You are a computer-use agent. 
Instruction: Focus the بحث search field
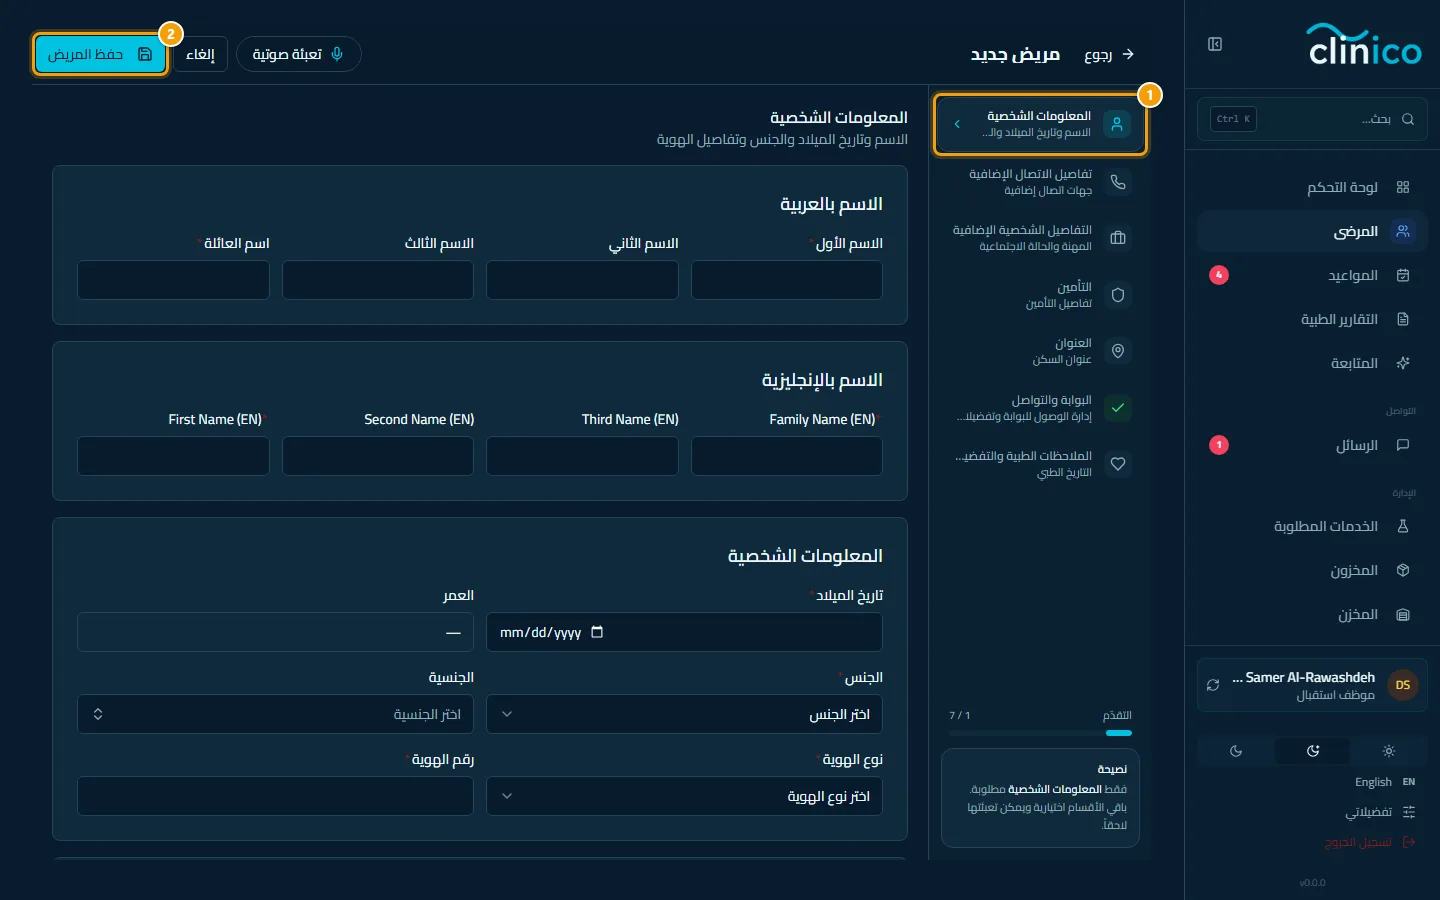1312,119
